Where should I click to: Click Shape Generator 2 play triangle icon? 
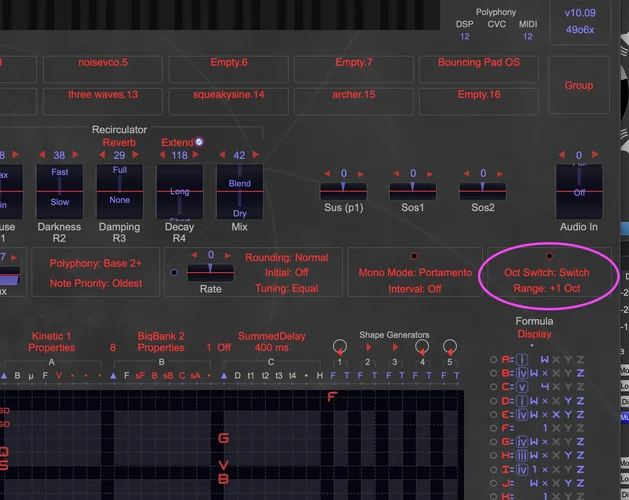(368, 347)
